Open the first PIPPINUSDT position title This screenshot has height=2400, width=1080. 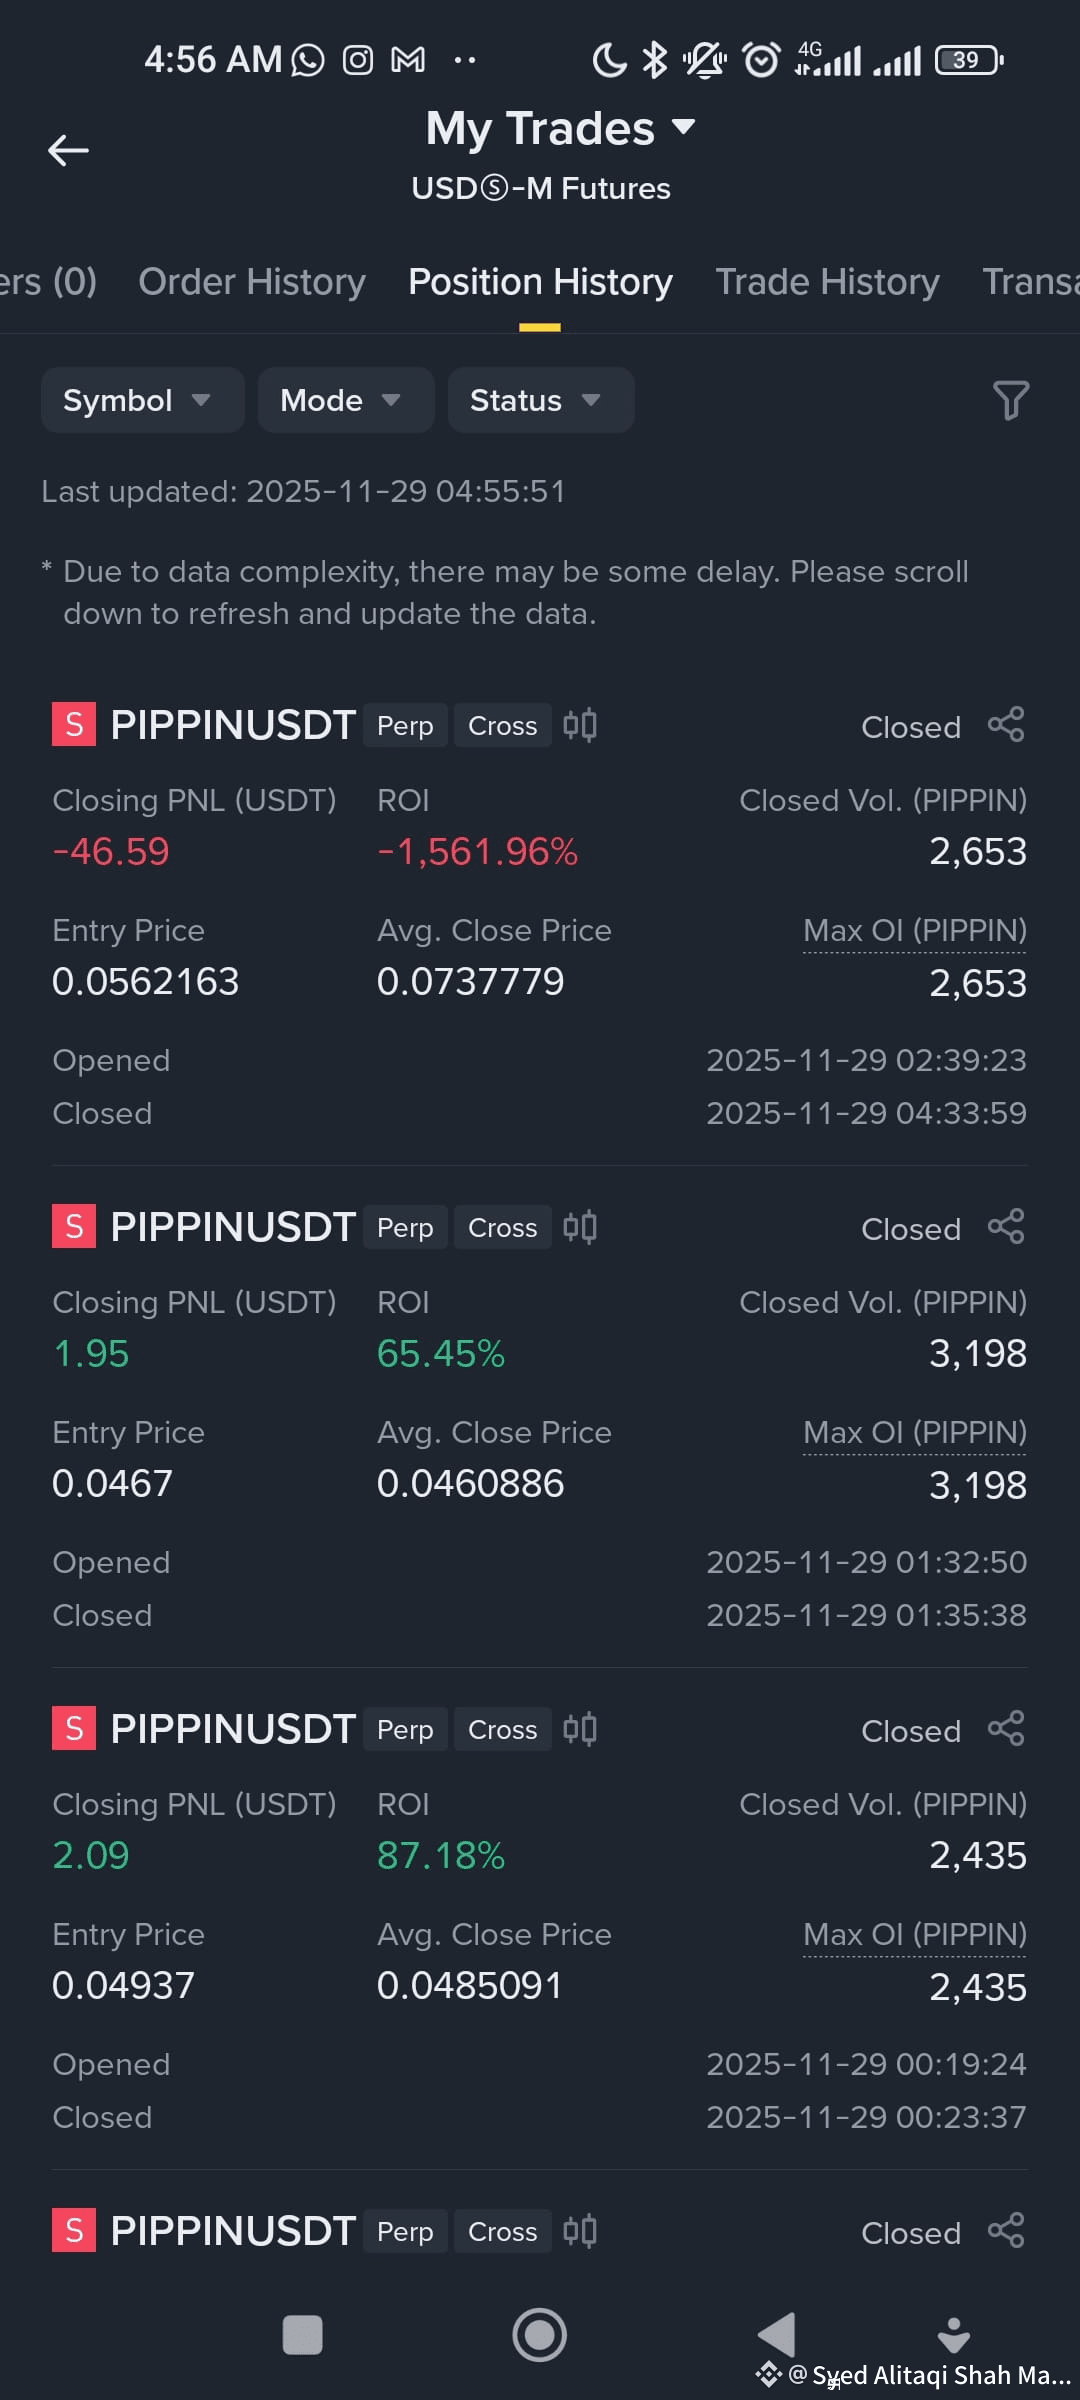(x=233, y=725)
